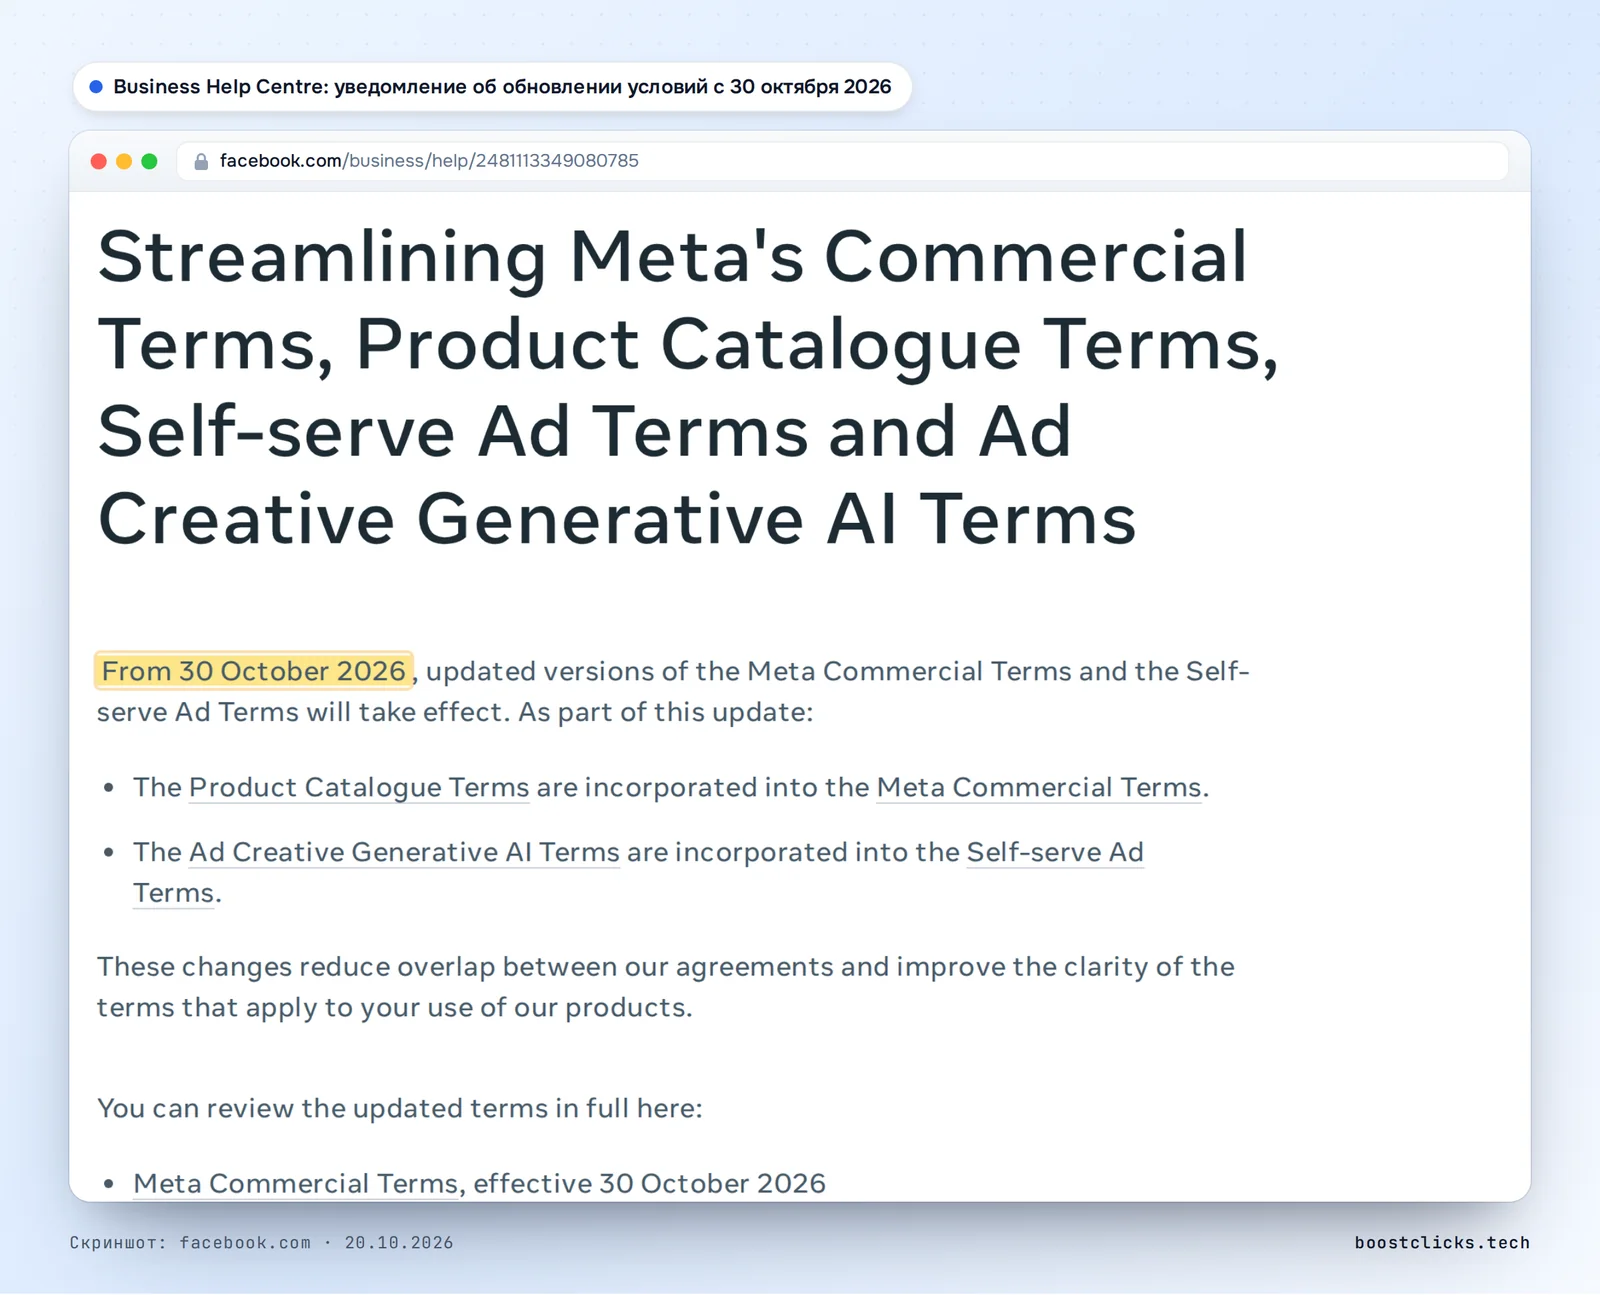Screen dimensions: 1600x1295
Task: Click the highlighted 'From 30 October 2026' text
Action: click(254, 671)
